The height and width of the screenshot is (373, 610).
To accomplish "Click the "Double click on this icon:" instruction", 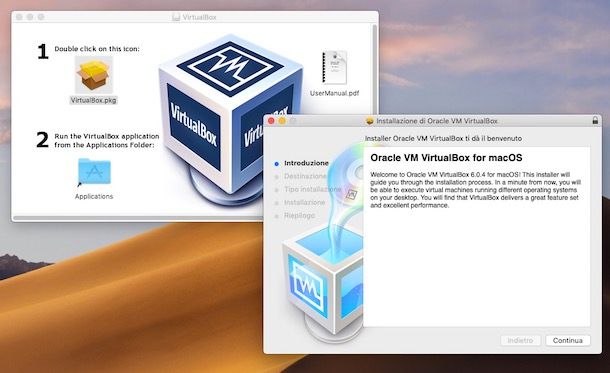I will pos(97,49).
